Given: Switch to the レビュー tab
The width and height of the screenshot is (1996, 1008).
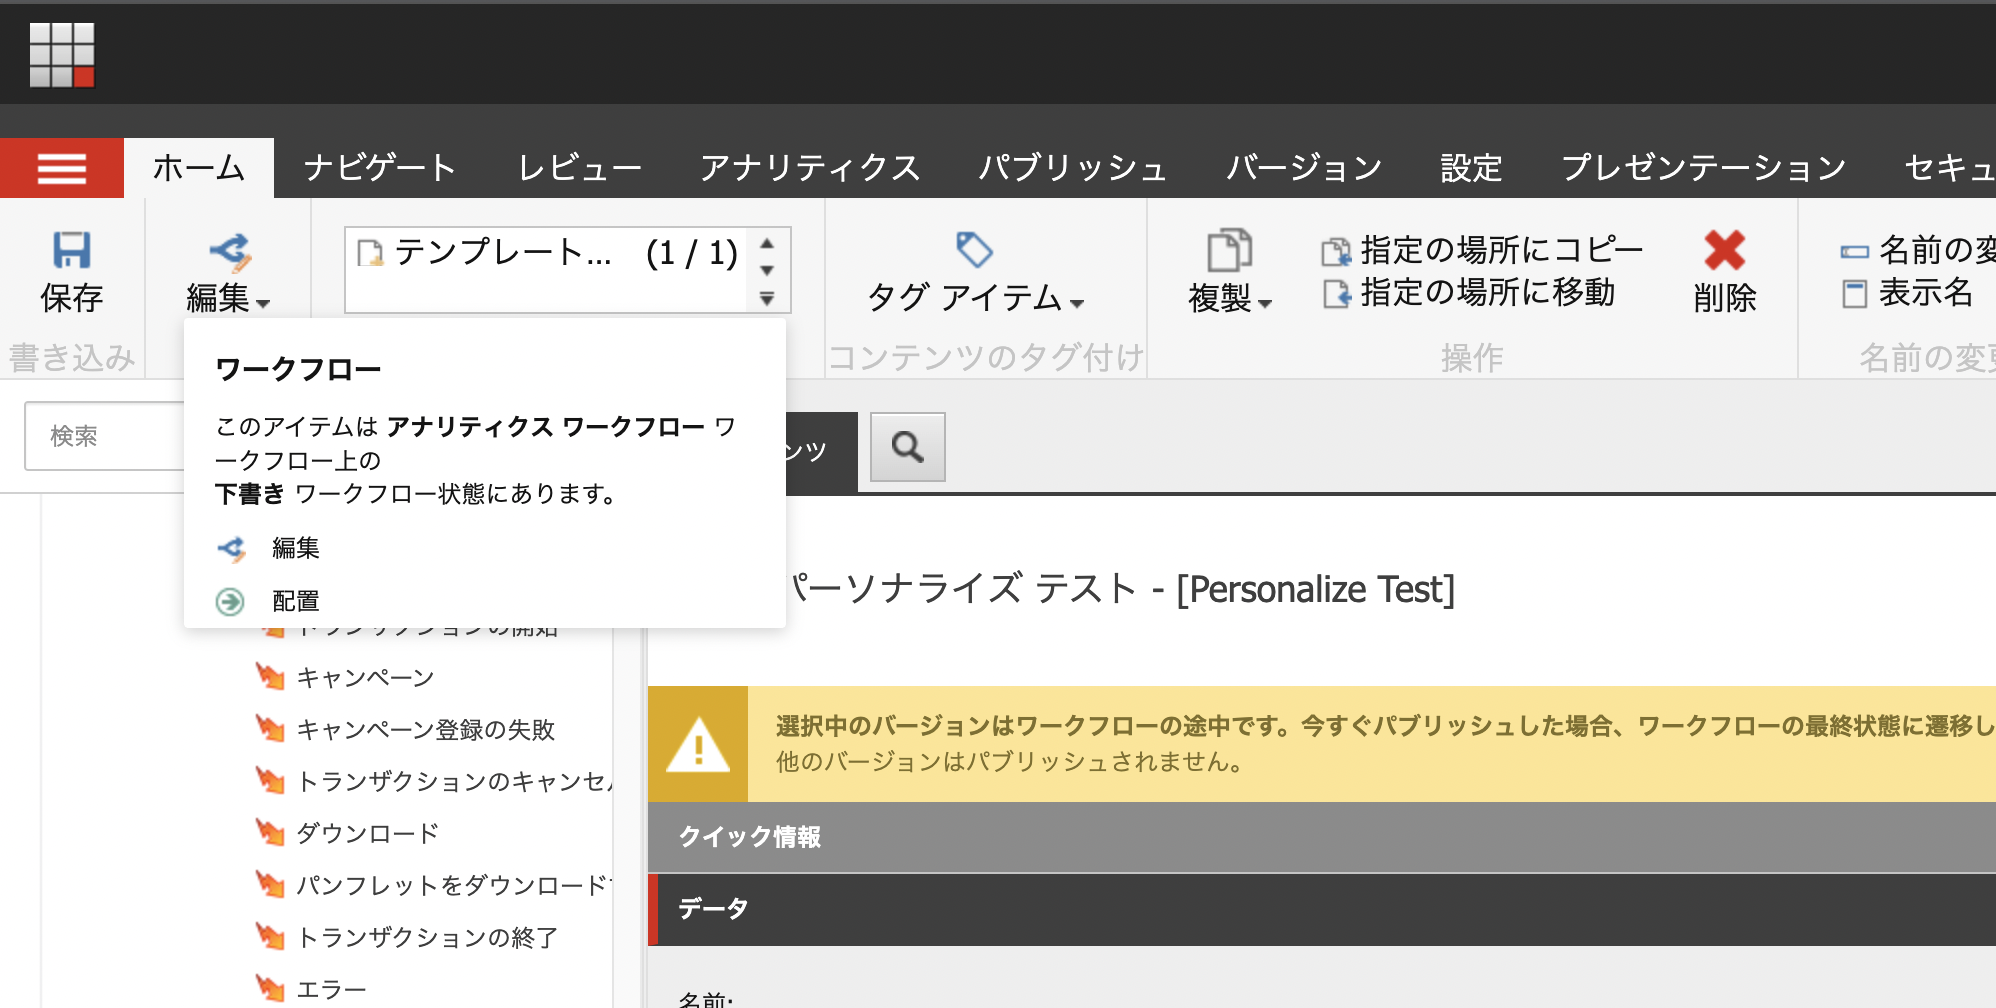Looking at the screenshot, I should click(x=580, y=168).
